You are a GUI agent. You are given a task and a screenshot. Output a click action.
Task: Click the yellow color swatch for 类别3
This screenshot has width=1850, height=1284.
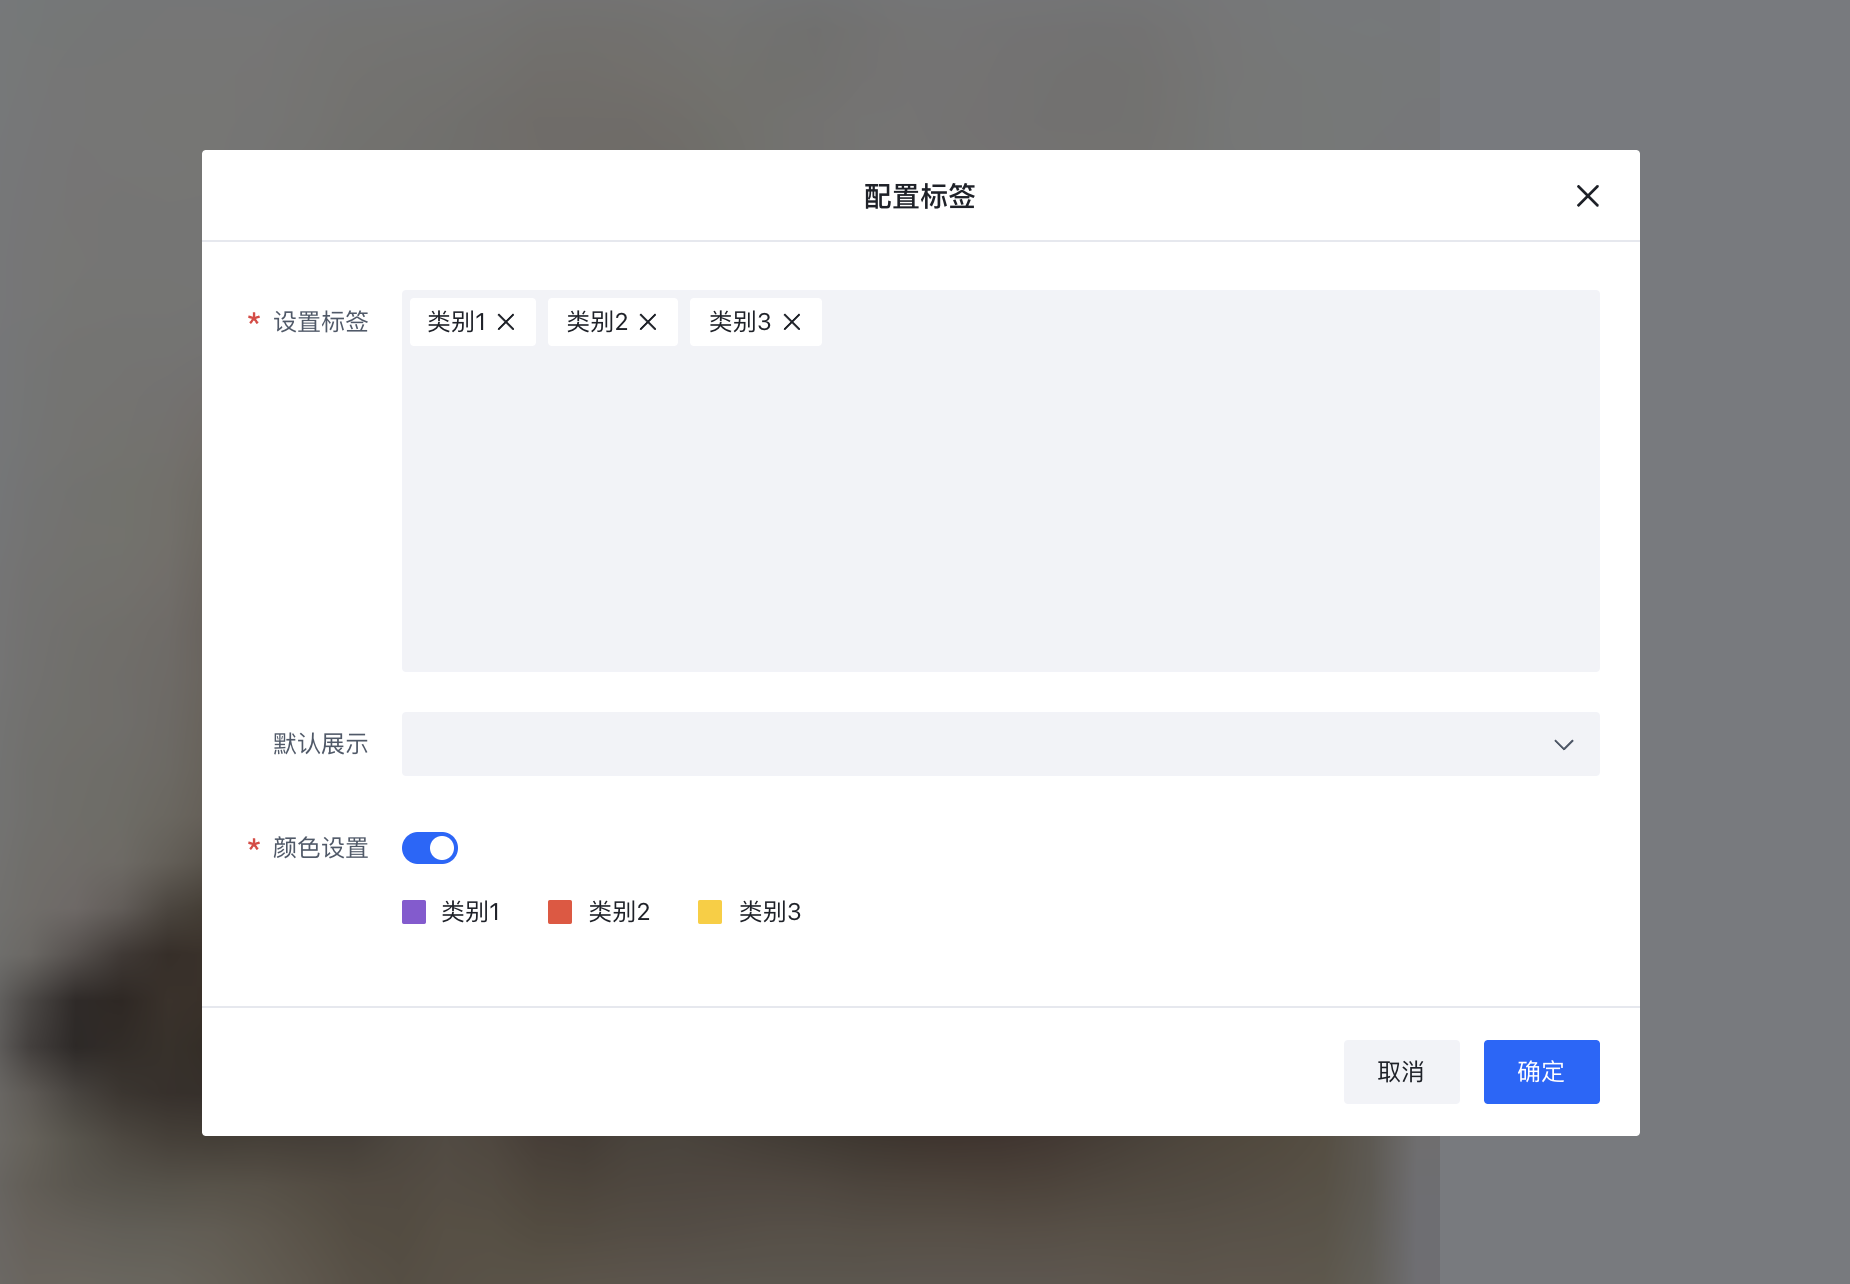pyautogui.click(x=710, y=912)
